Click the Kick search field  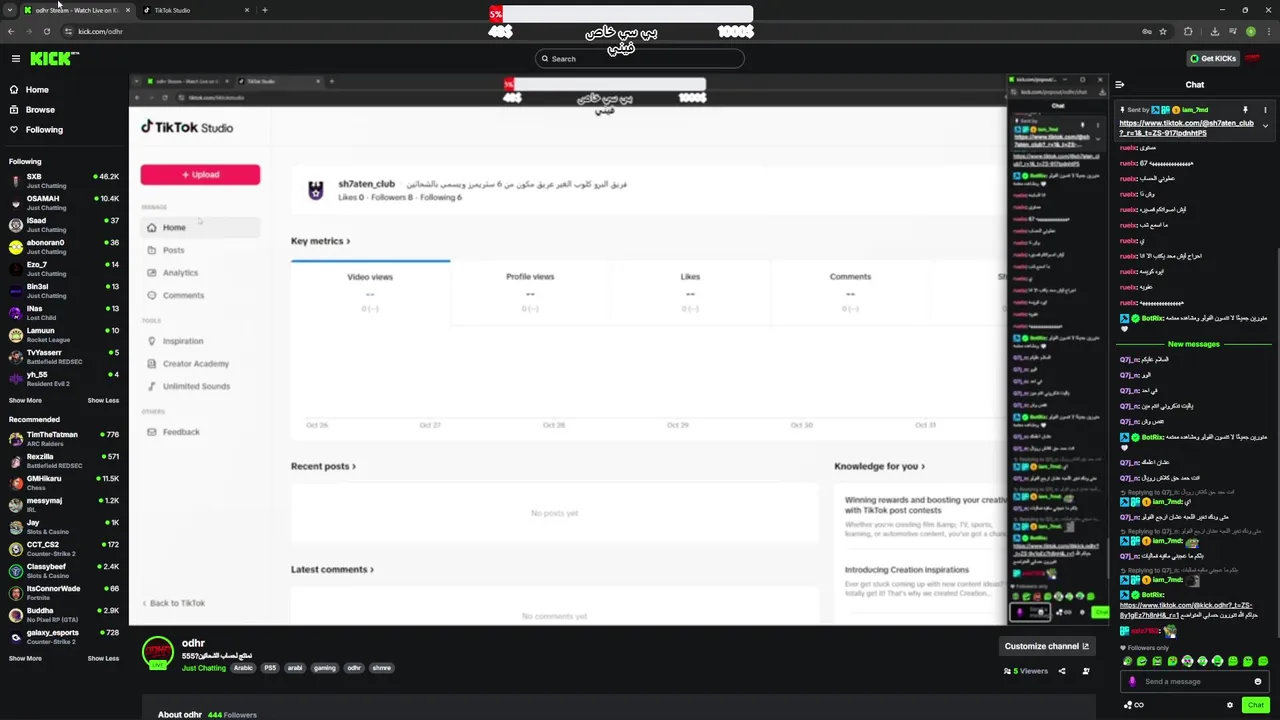(640, 59)
